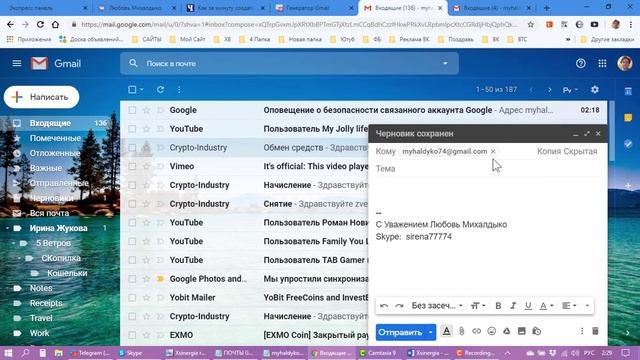Click the Gmail logo
This screenshot has height=360, width=640.
click(x=56, y=63)
